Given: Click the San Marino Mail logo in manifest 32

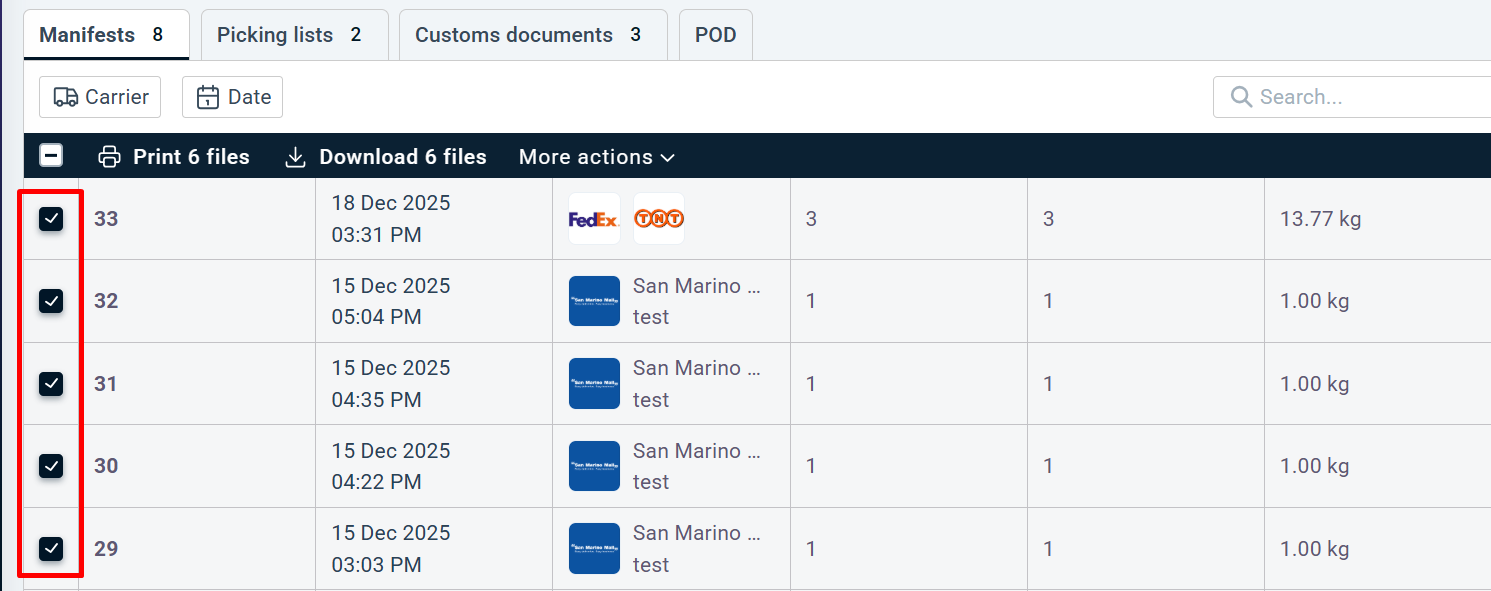Looking at the screenshot, I should pyautogui.click(x=594, y=301).
